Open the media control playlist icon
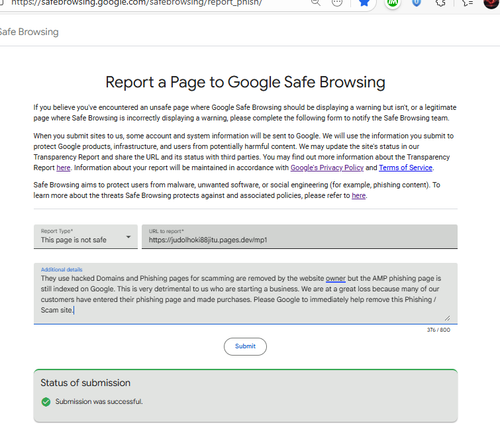 (x=467, y=3)
